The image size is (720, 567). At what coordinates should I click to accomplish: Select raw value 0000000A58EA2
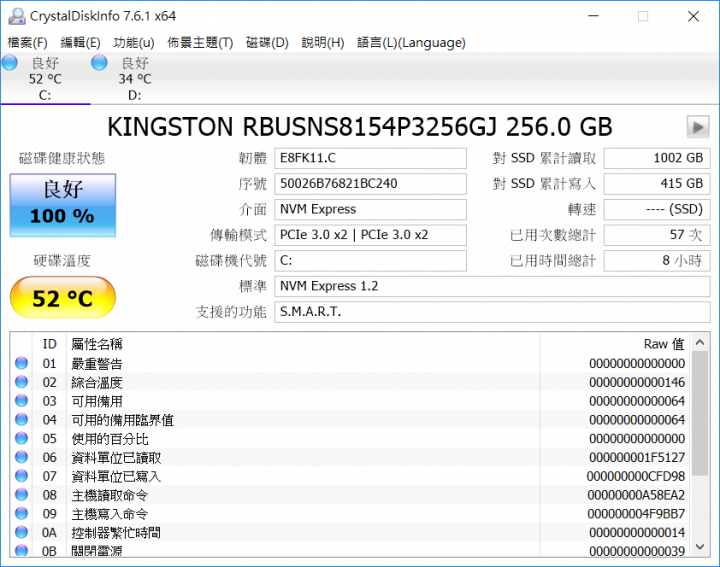(636, 495)
